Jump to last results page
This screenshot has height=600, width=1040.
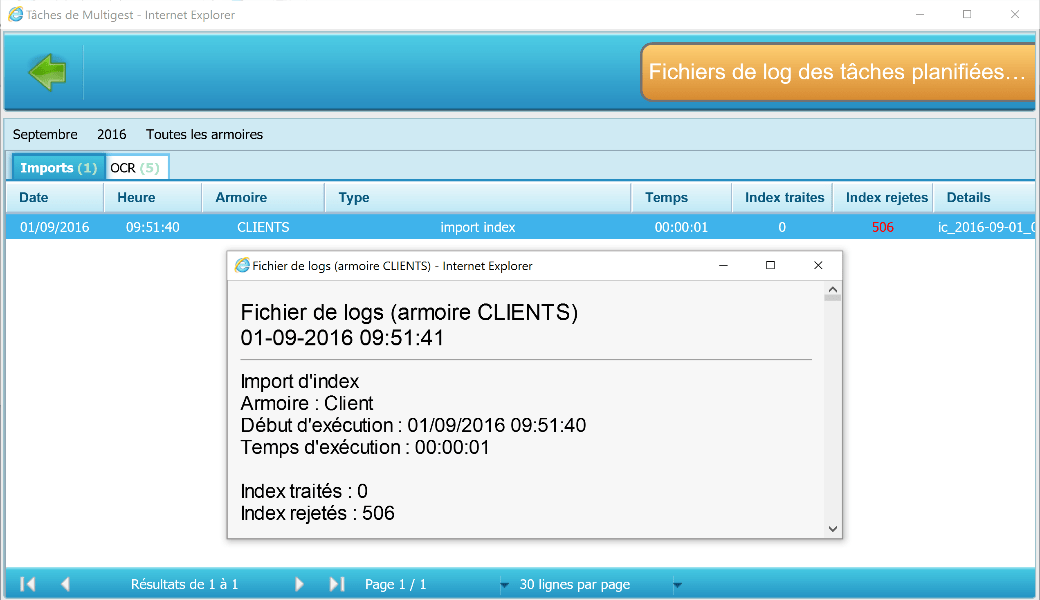click(337, 584)
